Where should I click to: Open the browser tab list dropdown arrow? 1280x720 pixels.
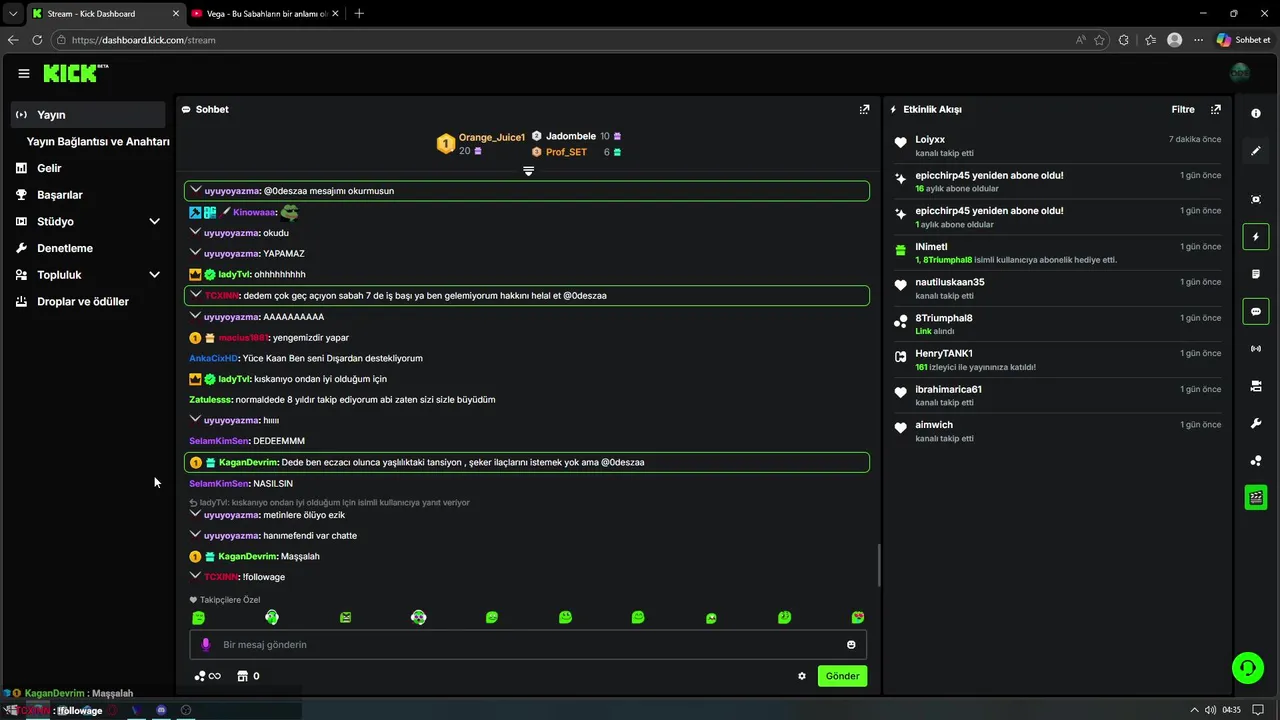[12, 13]
